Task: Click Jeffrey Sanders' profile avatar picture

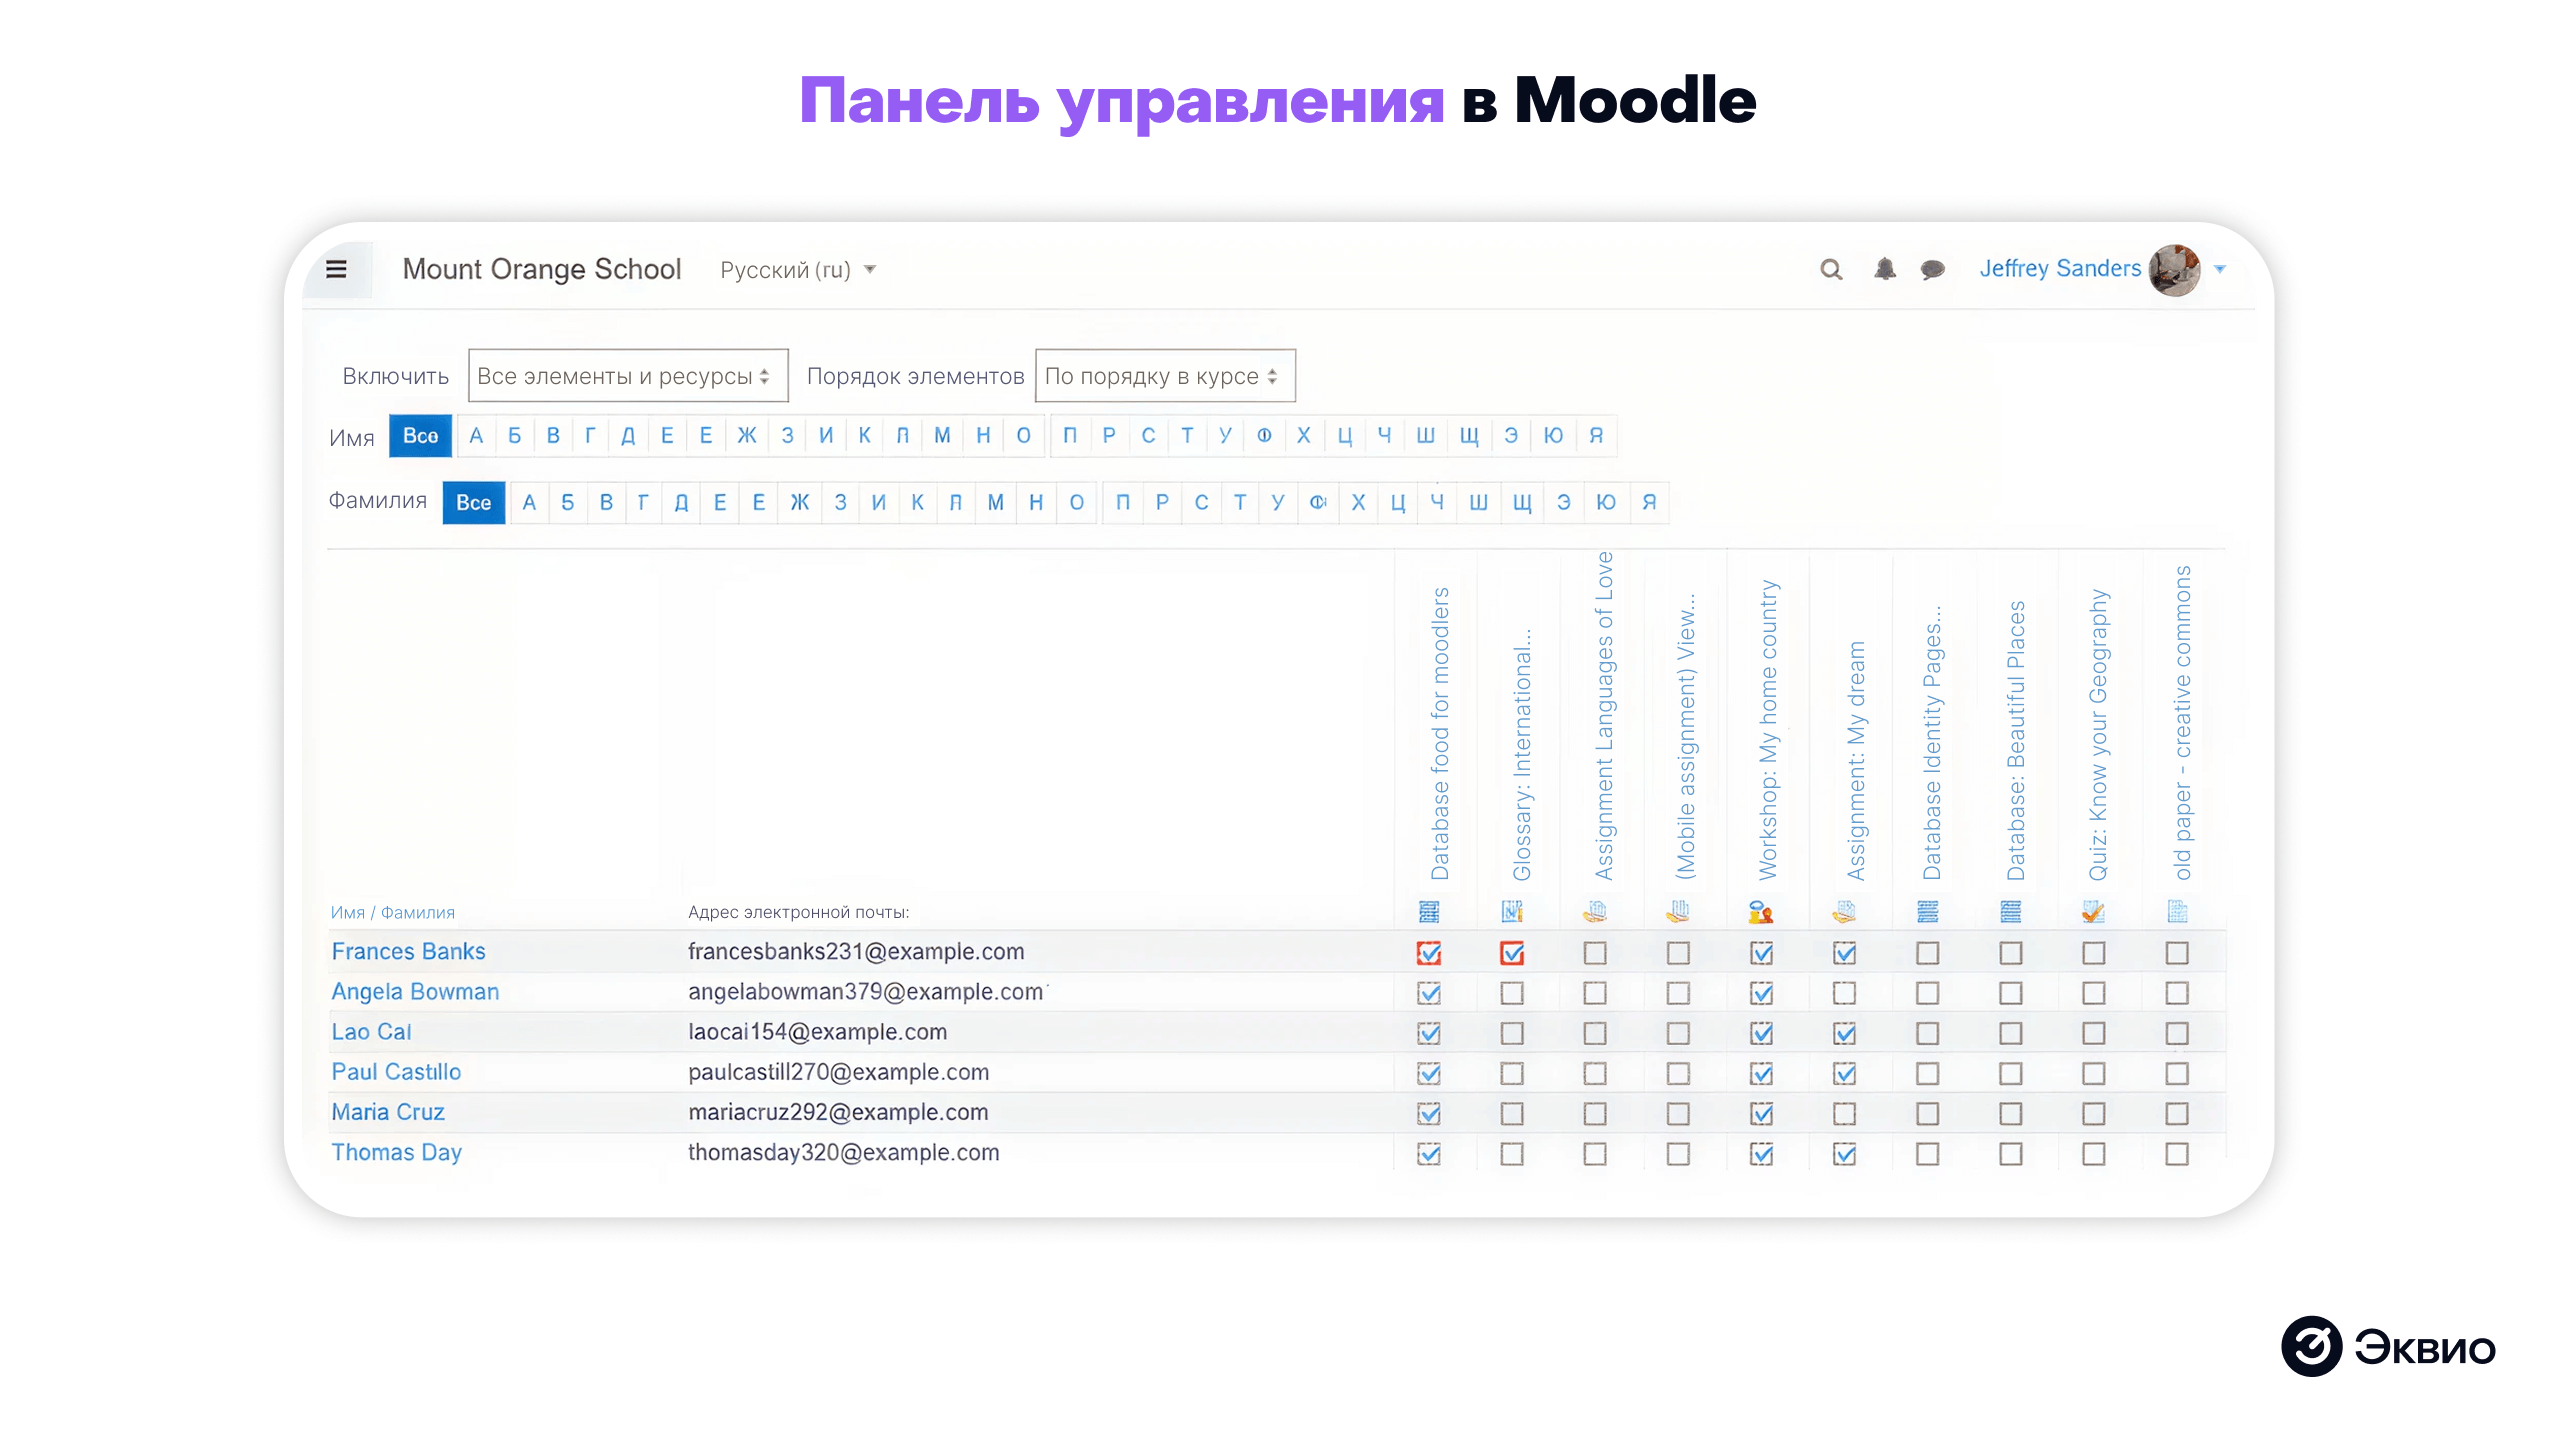Action: 2173,269
